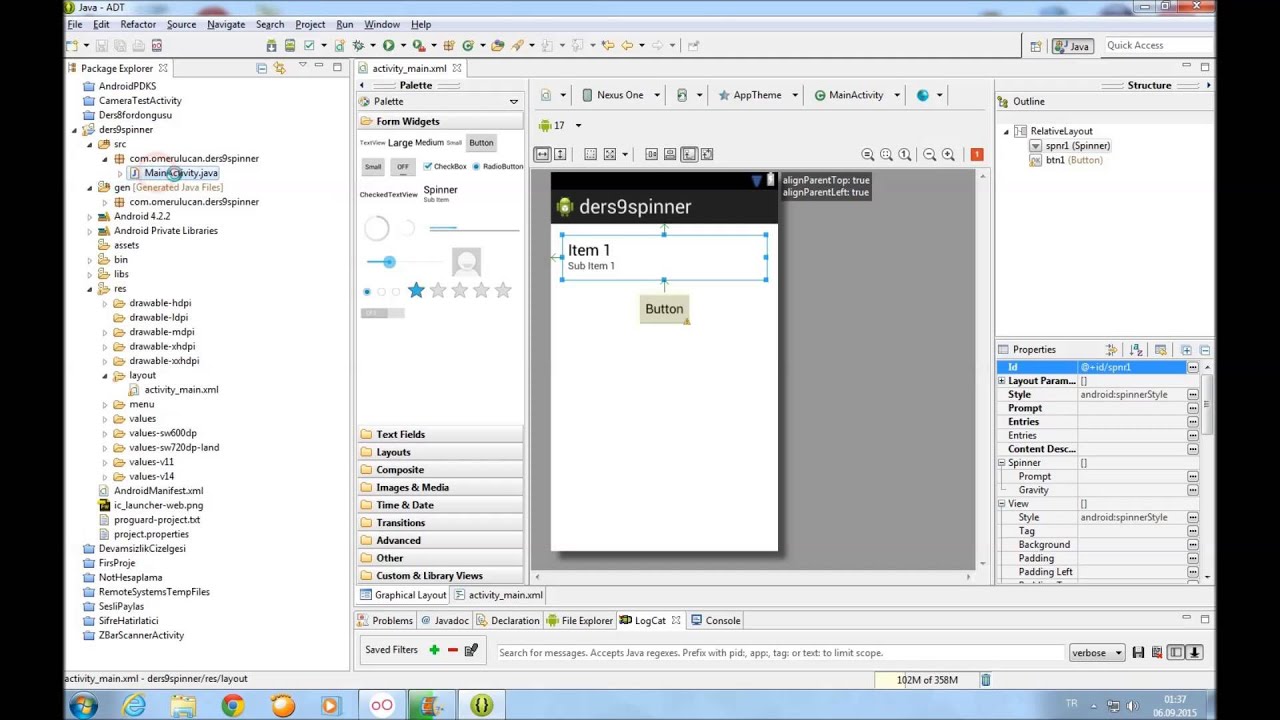Delete the selected LogCat filter
This screenshot has width=1280, height=720.
pyautogui.click(x=452, y=651)
